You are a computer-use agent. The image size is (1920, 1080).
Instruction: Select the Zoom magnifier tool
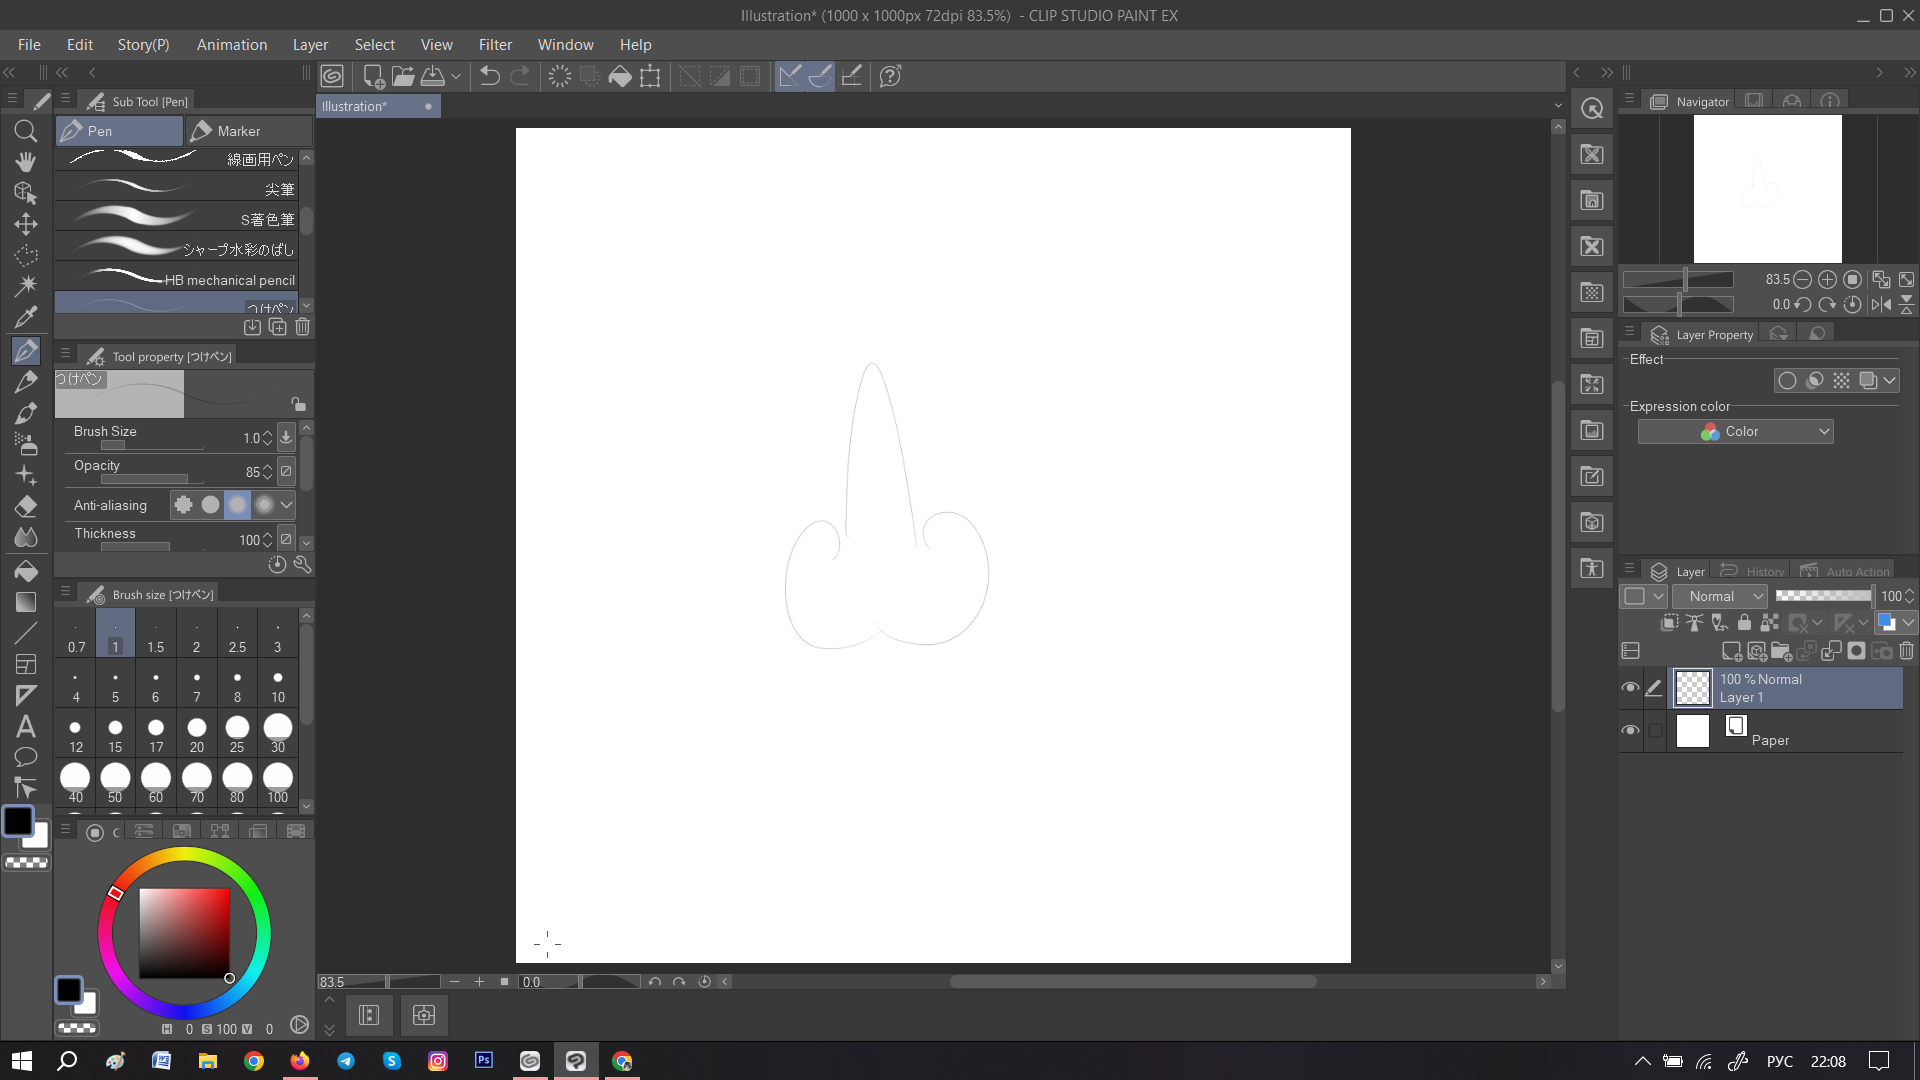click(26, 131)
